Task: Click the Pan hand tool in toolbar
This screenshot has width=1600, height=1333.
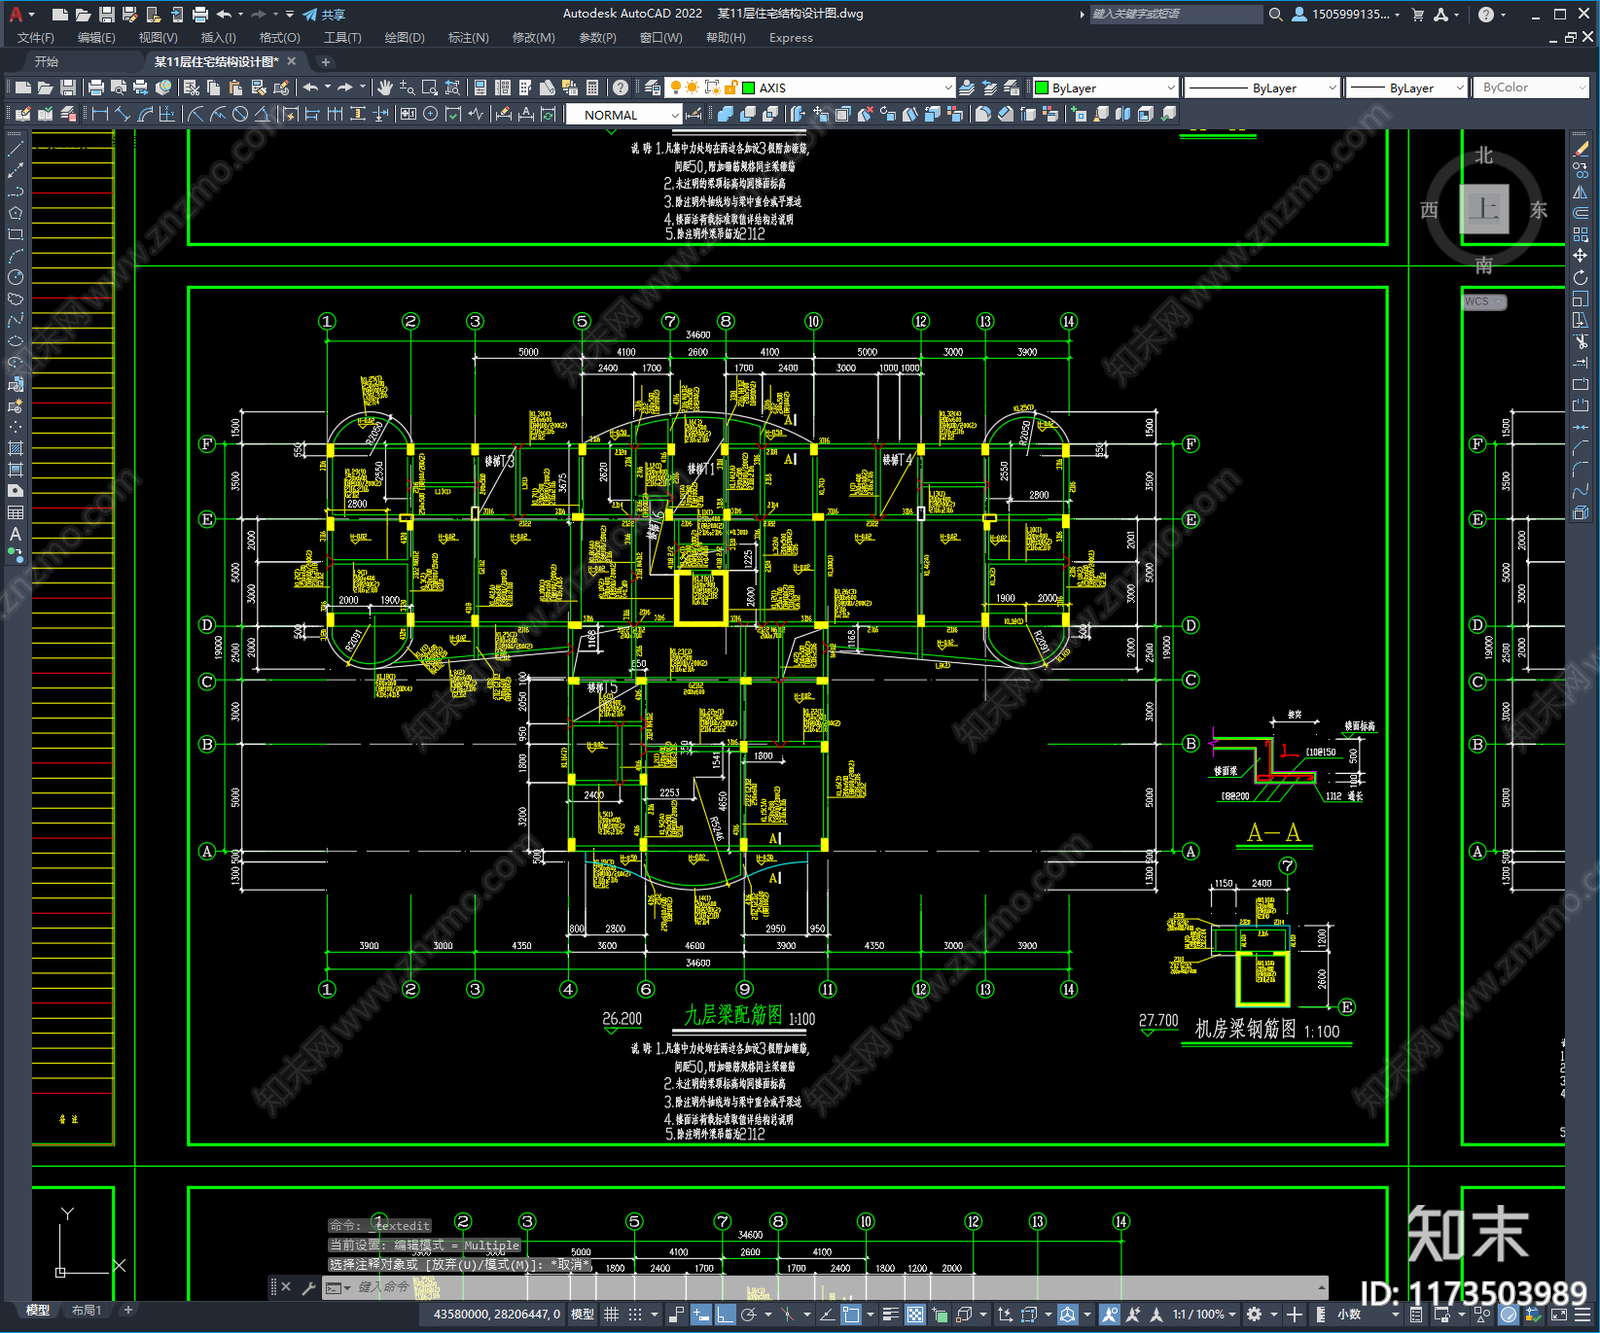Action: [385, 88]
